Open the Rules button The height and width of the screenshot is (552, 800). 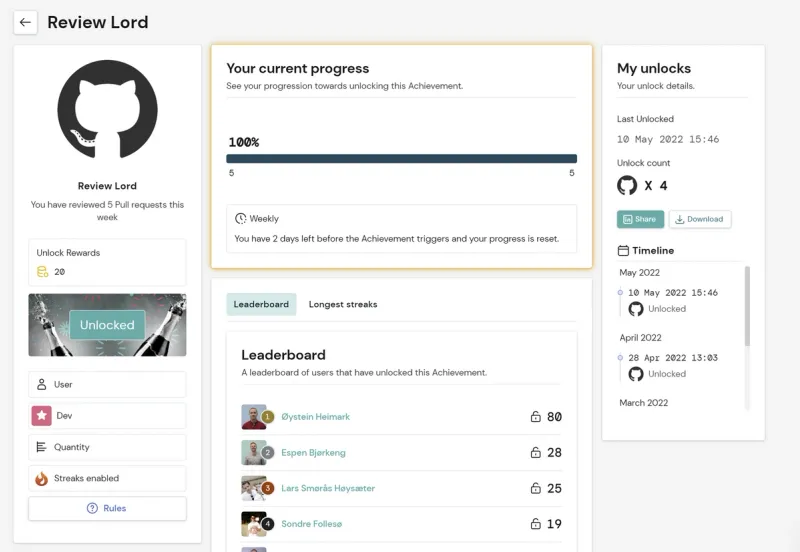click(x=107, y=509)
